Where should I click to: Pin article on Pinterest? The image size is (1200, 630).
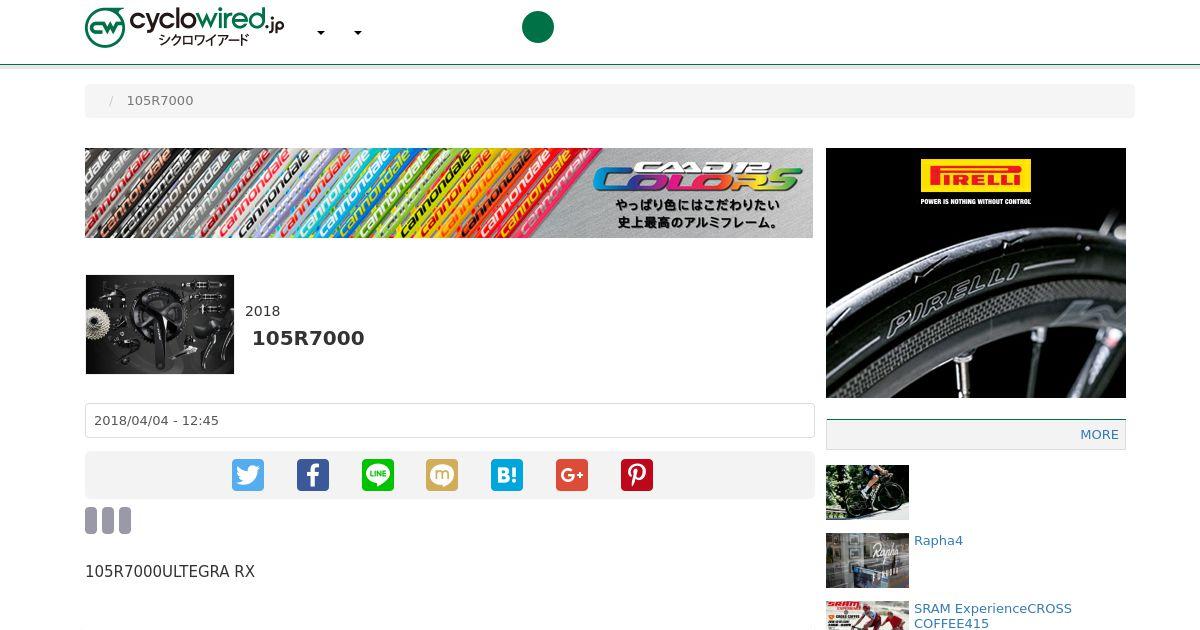coord(637,475)
